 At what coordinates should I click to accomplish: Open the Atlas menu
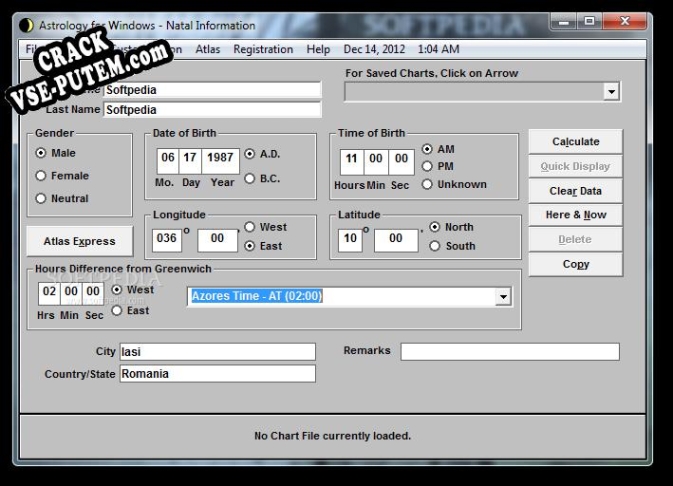pyautogui.click(x=208, y=49)
